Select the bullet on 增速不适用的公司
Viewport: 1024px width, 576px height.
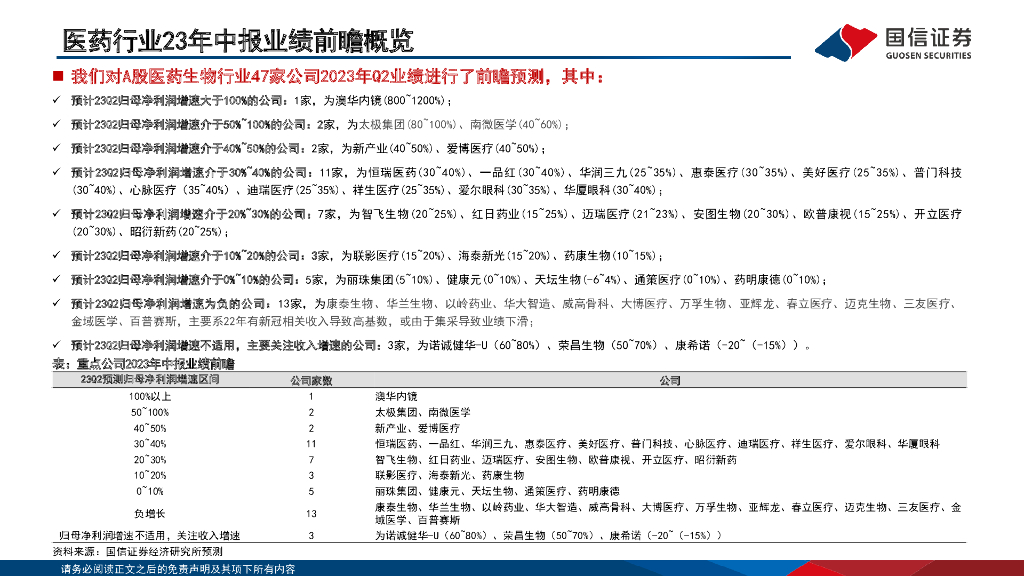[x=441, y=345]
